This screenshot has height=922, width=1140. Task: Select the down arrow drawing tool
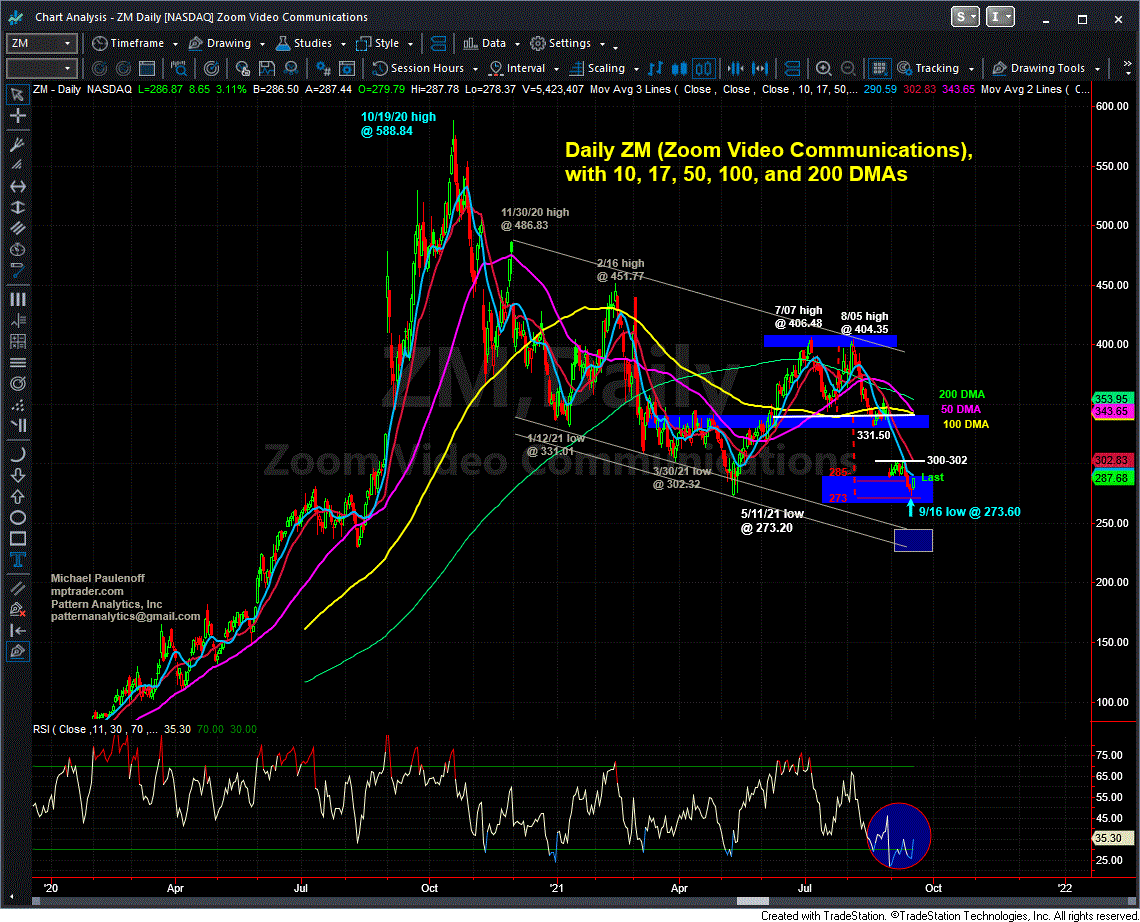tap(17, 476)
